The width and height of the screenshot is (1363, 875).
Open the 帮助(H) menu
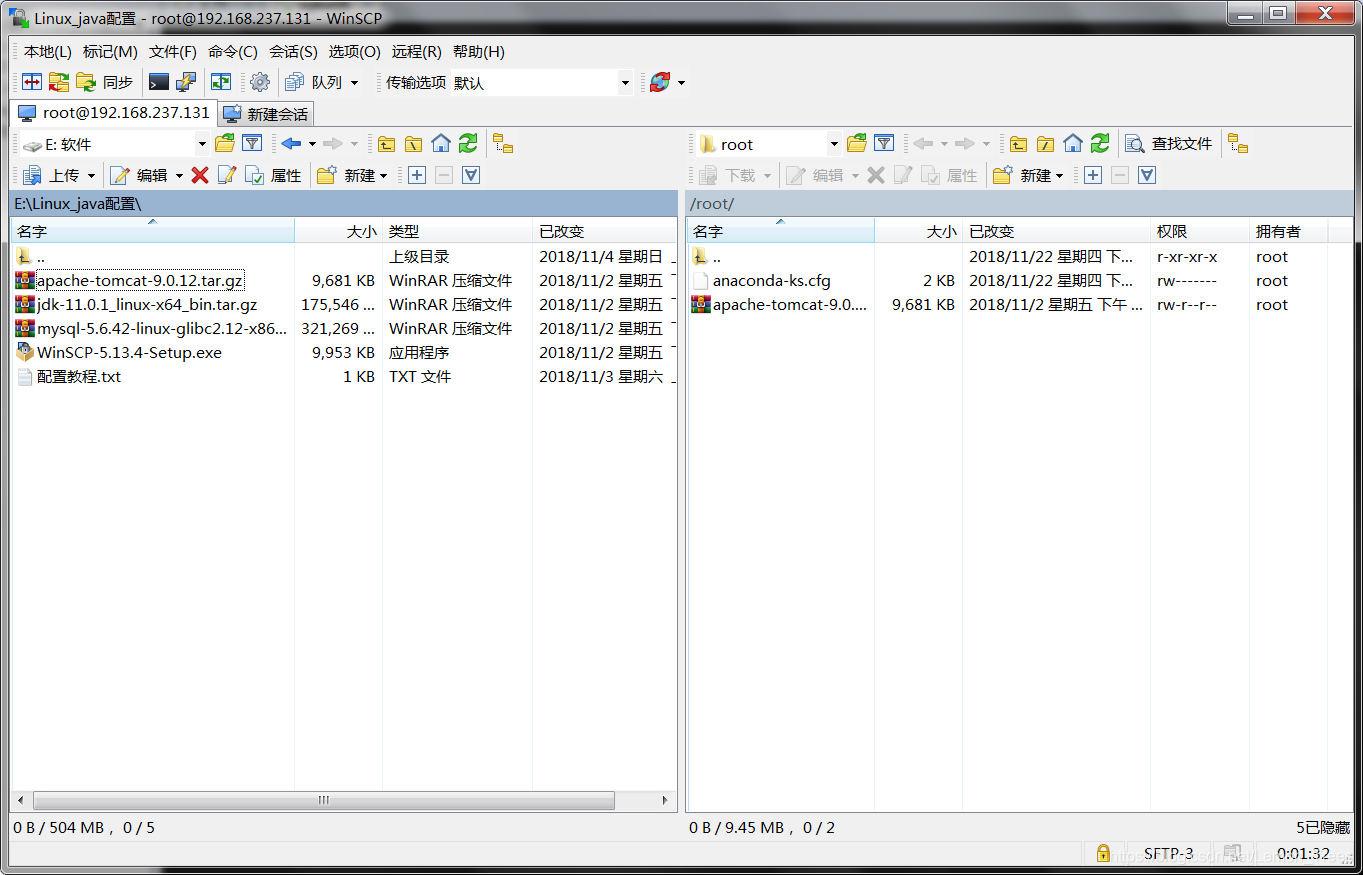[479, 52]
